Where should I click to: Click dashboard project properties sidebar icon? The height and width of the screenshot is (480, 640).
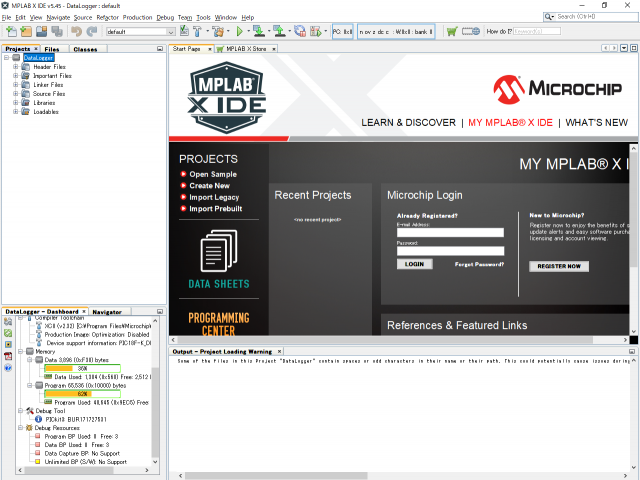[x=8, y=322]
